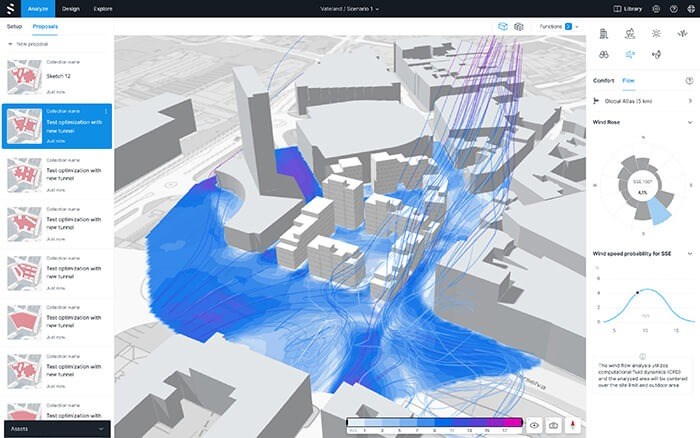Select the buildings analysis icon
Screen dimensions: 700x438
(604, 33)
